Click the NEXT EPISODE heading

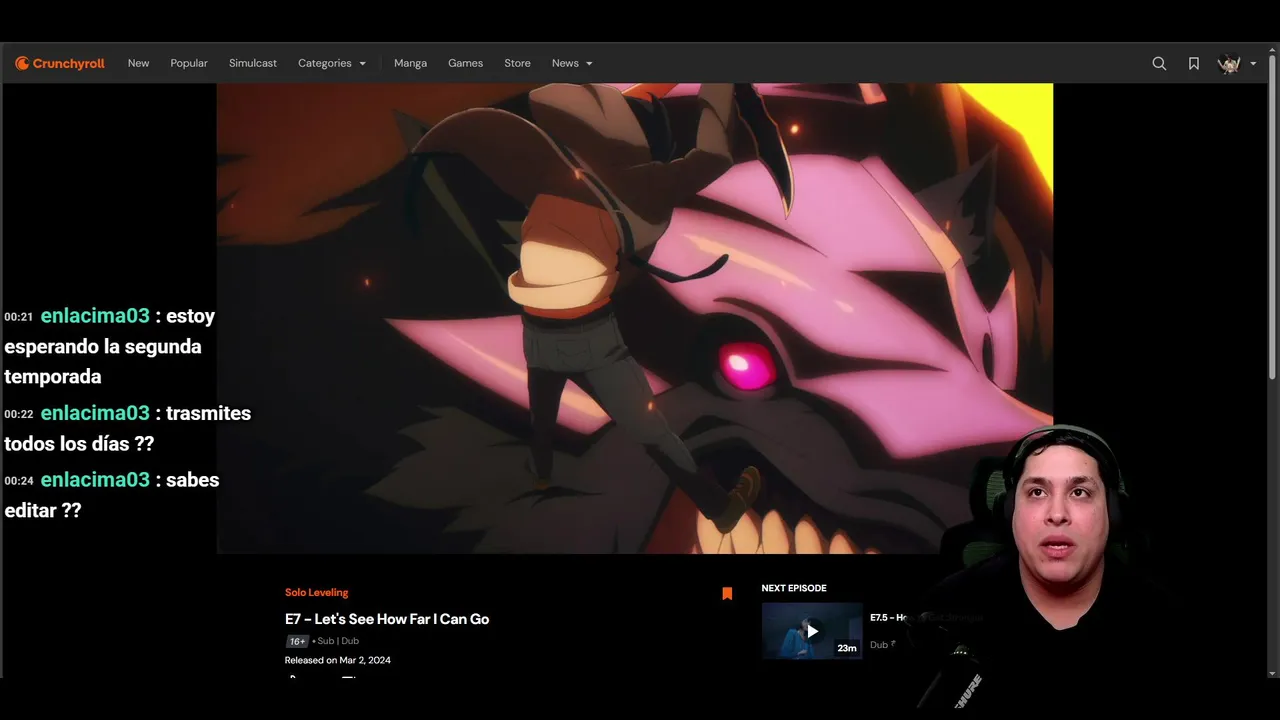(794, 588)
